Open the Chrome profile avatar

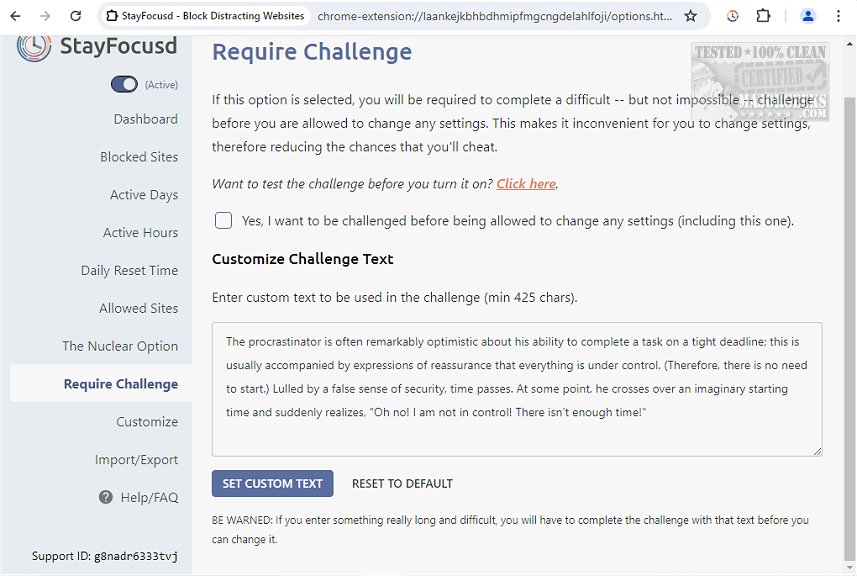(x=808, y=16)
